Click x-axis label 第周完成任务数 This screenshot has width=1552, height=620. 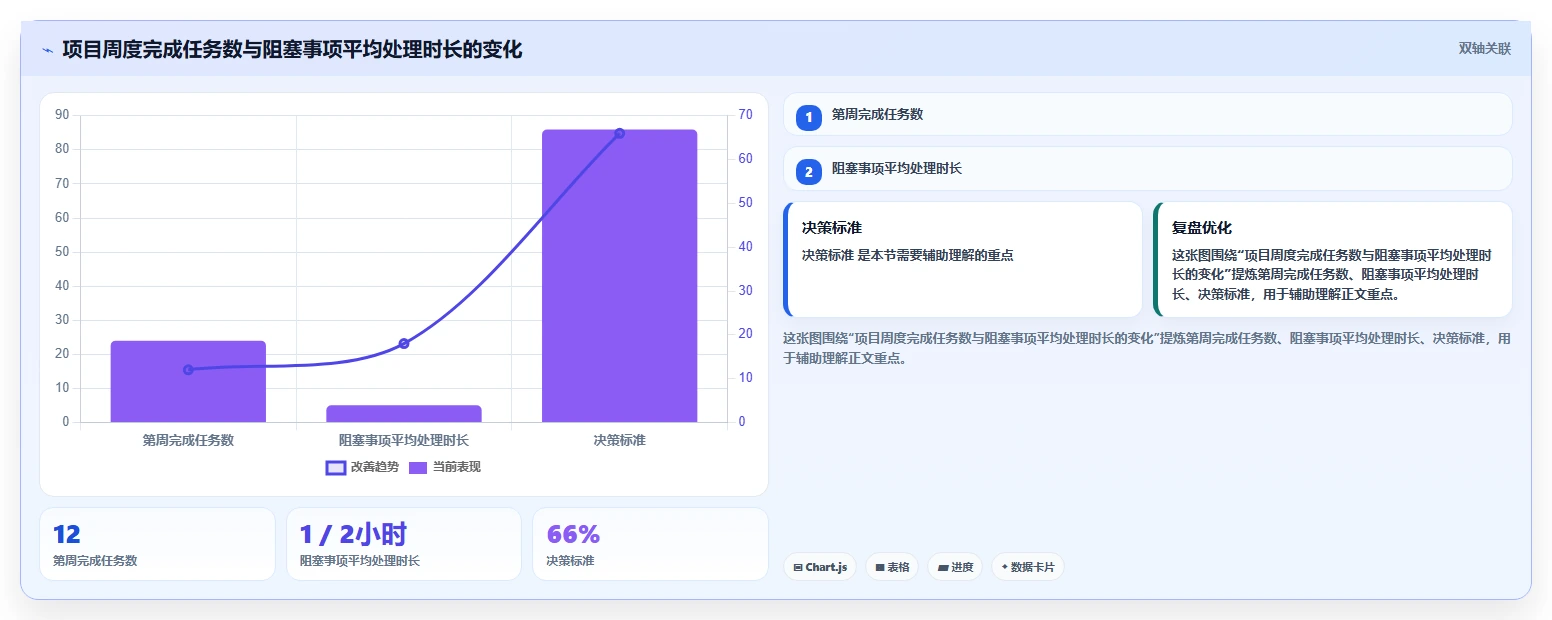[x=188, y=440]
